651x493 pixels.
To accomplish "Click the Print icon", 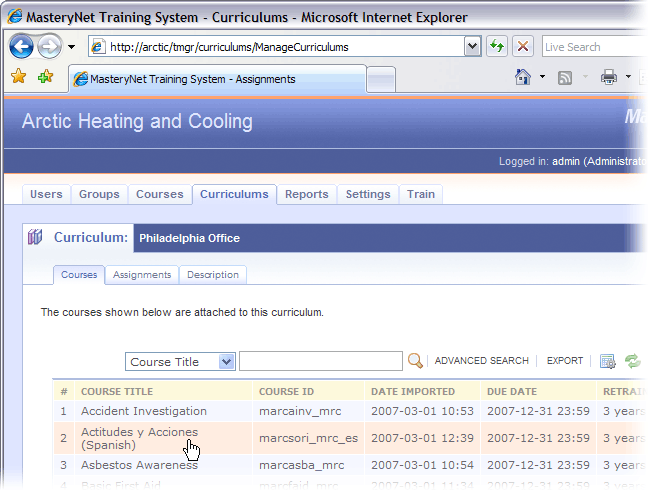I will click(609, 77).
